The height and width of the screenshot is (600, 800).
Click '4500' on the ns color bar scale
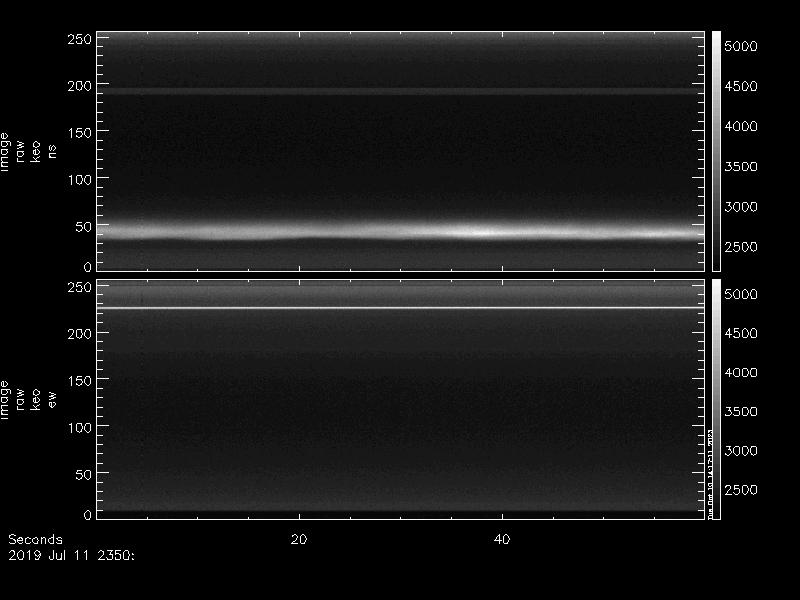741,86
